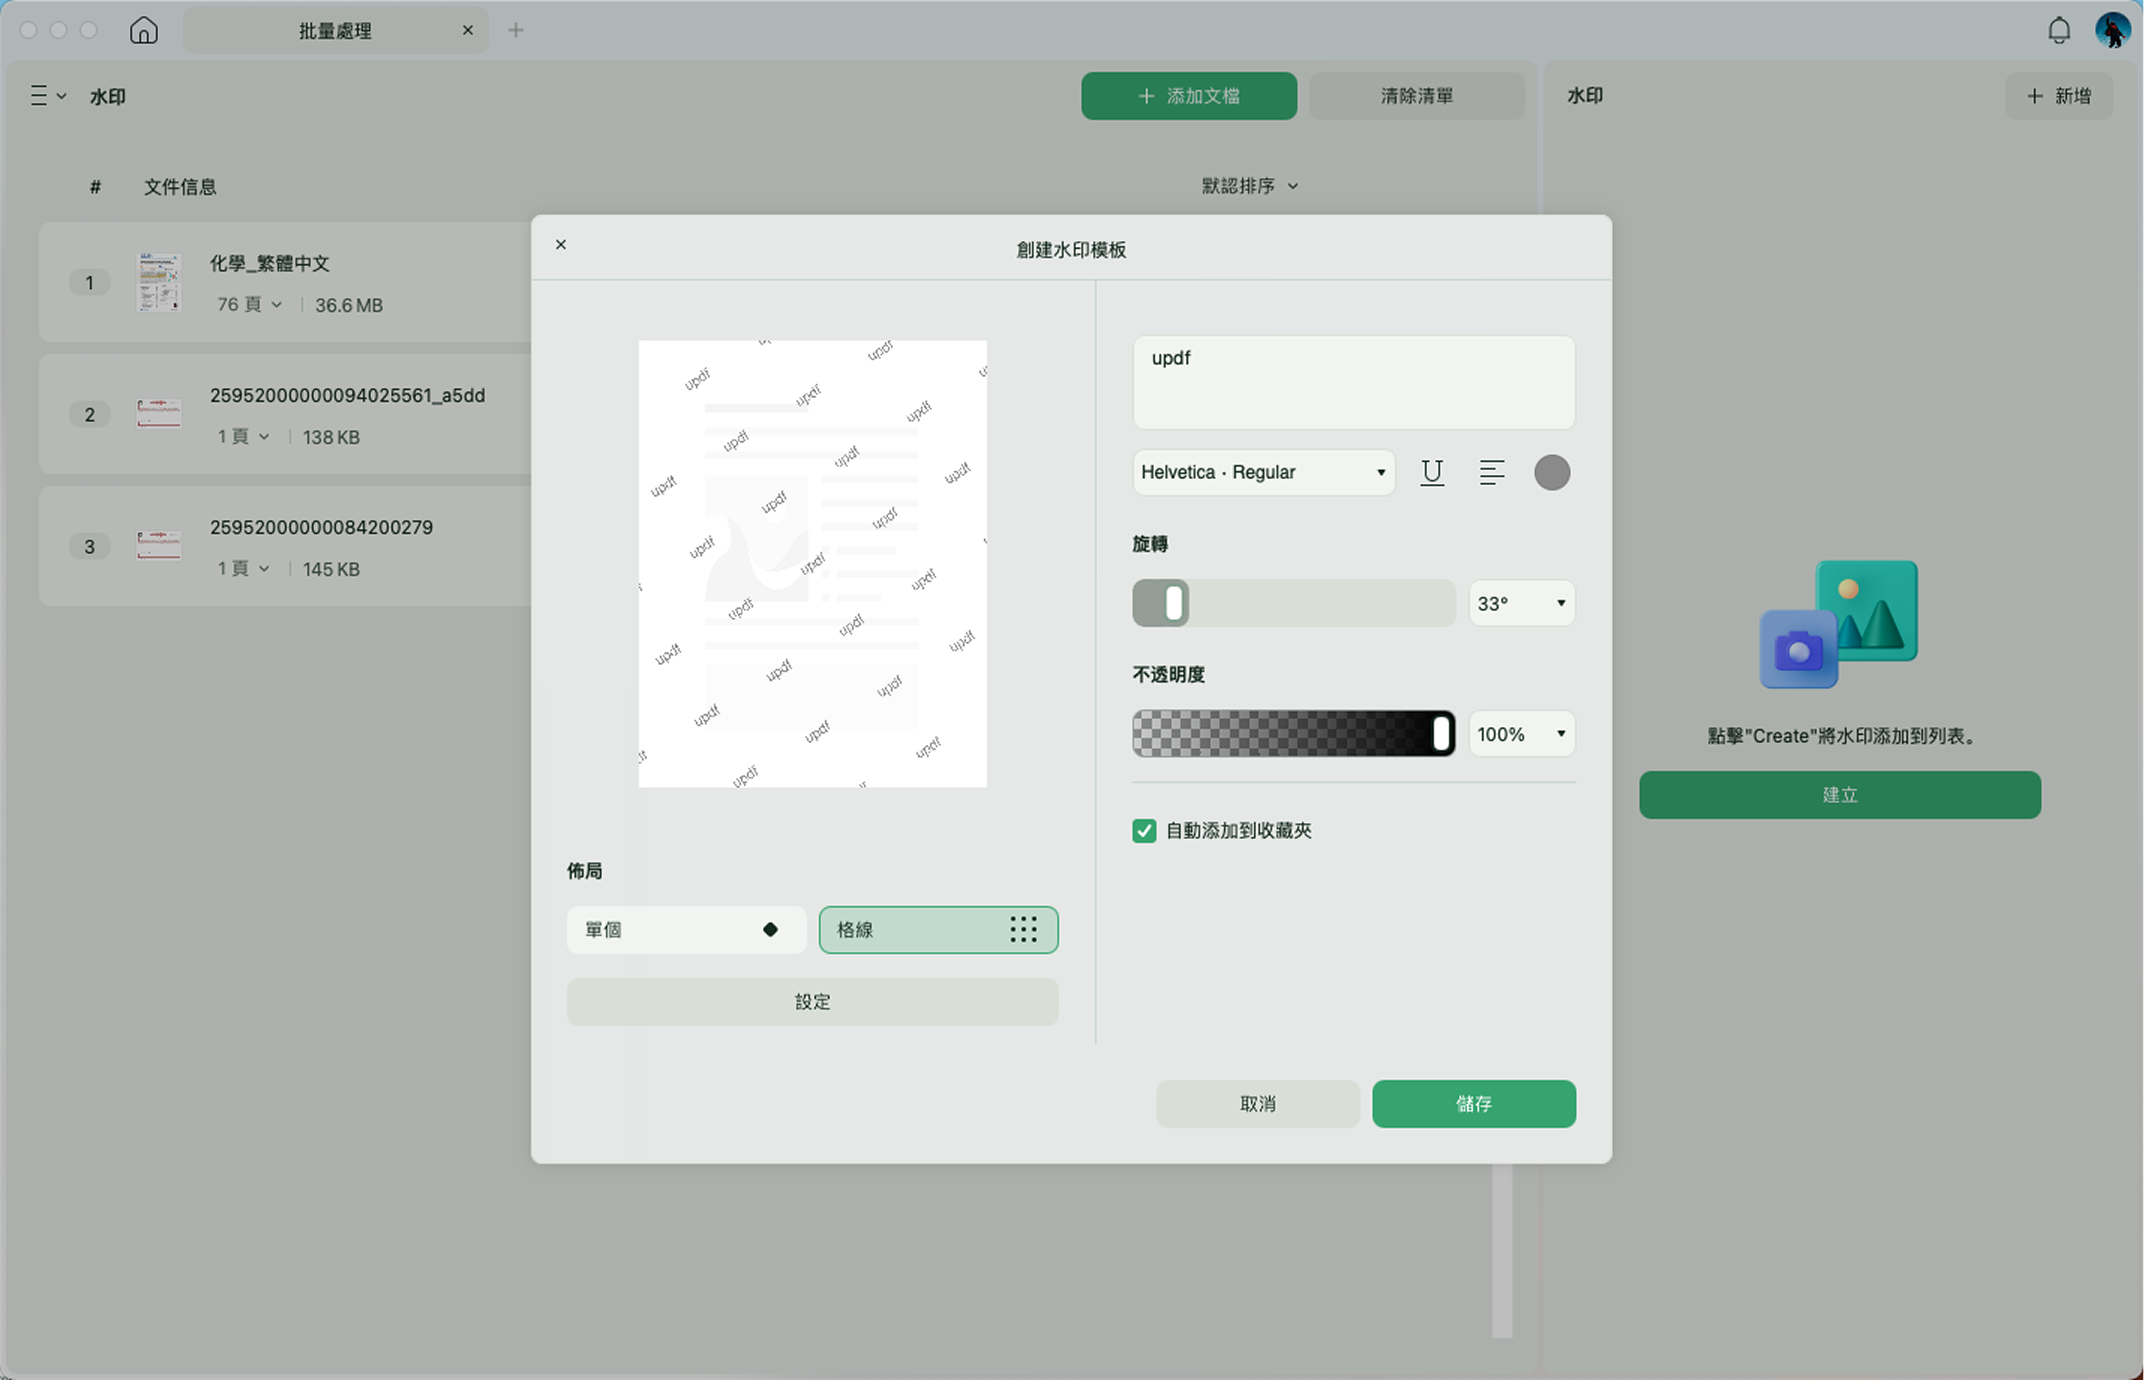
Task: Click the watermark text field containing updf
Action: (x=1353, y=383)
